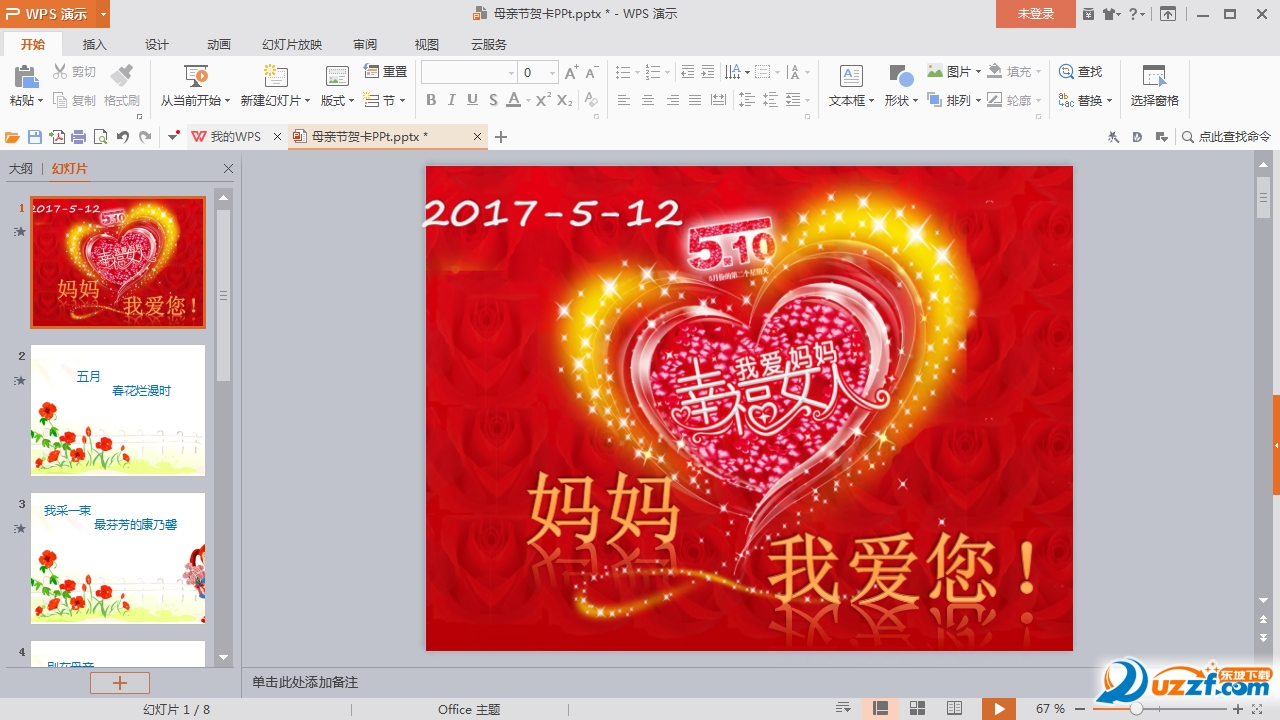The height and width of the screenshot is (720, 1280).
Task: Center align the paragraph text
Action: pos(648,100)
